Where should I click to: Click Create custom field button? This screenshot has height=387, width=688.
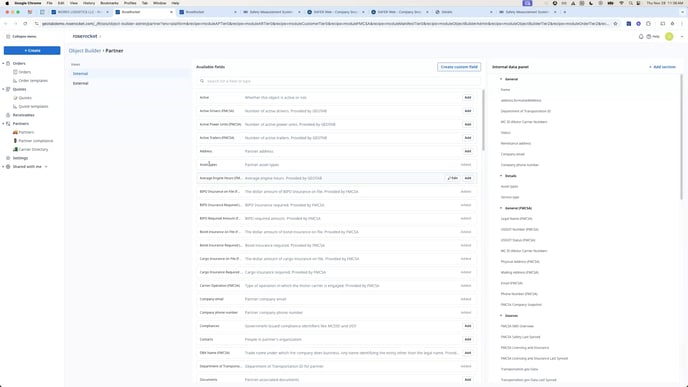tap(459, 67)
